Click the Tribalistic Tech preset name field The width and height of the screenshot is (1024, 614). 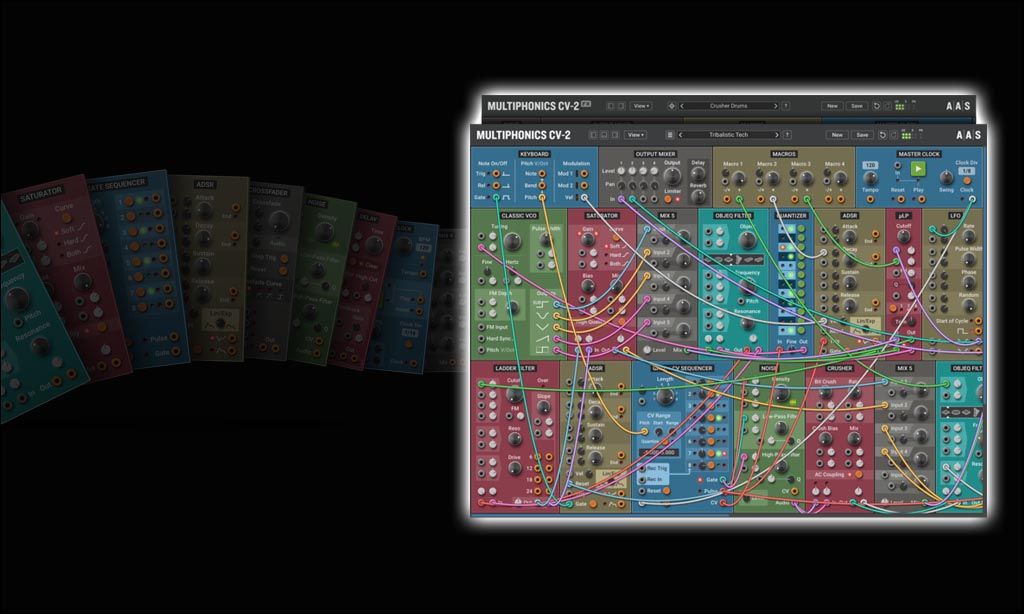(x=728, y=135)
